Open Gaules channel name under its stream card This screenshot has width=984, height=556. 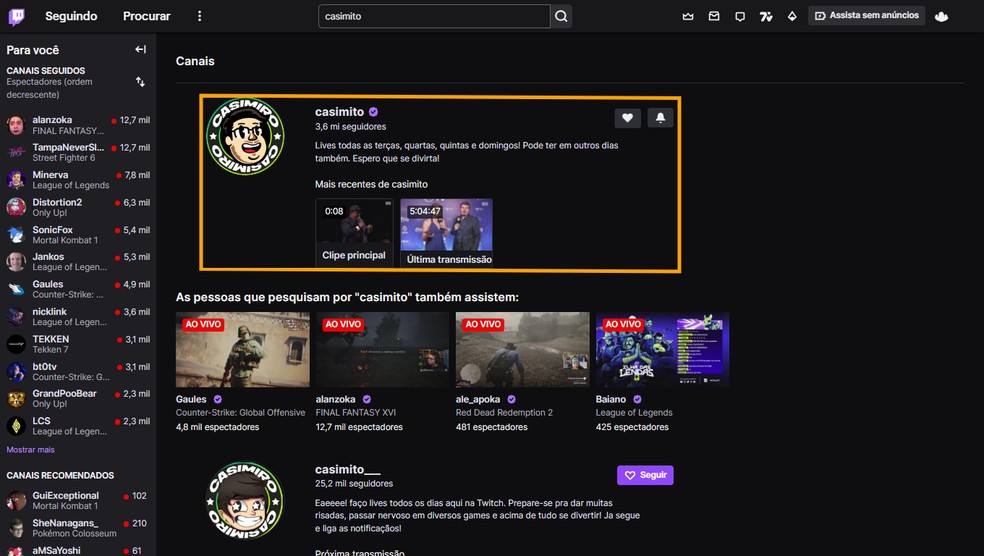(x=191, y=399)
